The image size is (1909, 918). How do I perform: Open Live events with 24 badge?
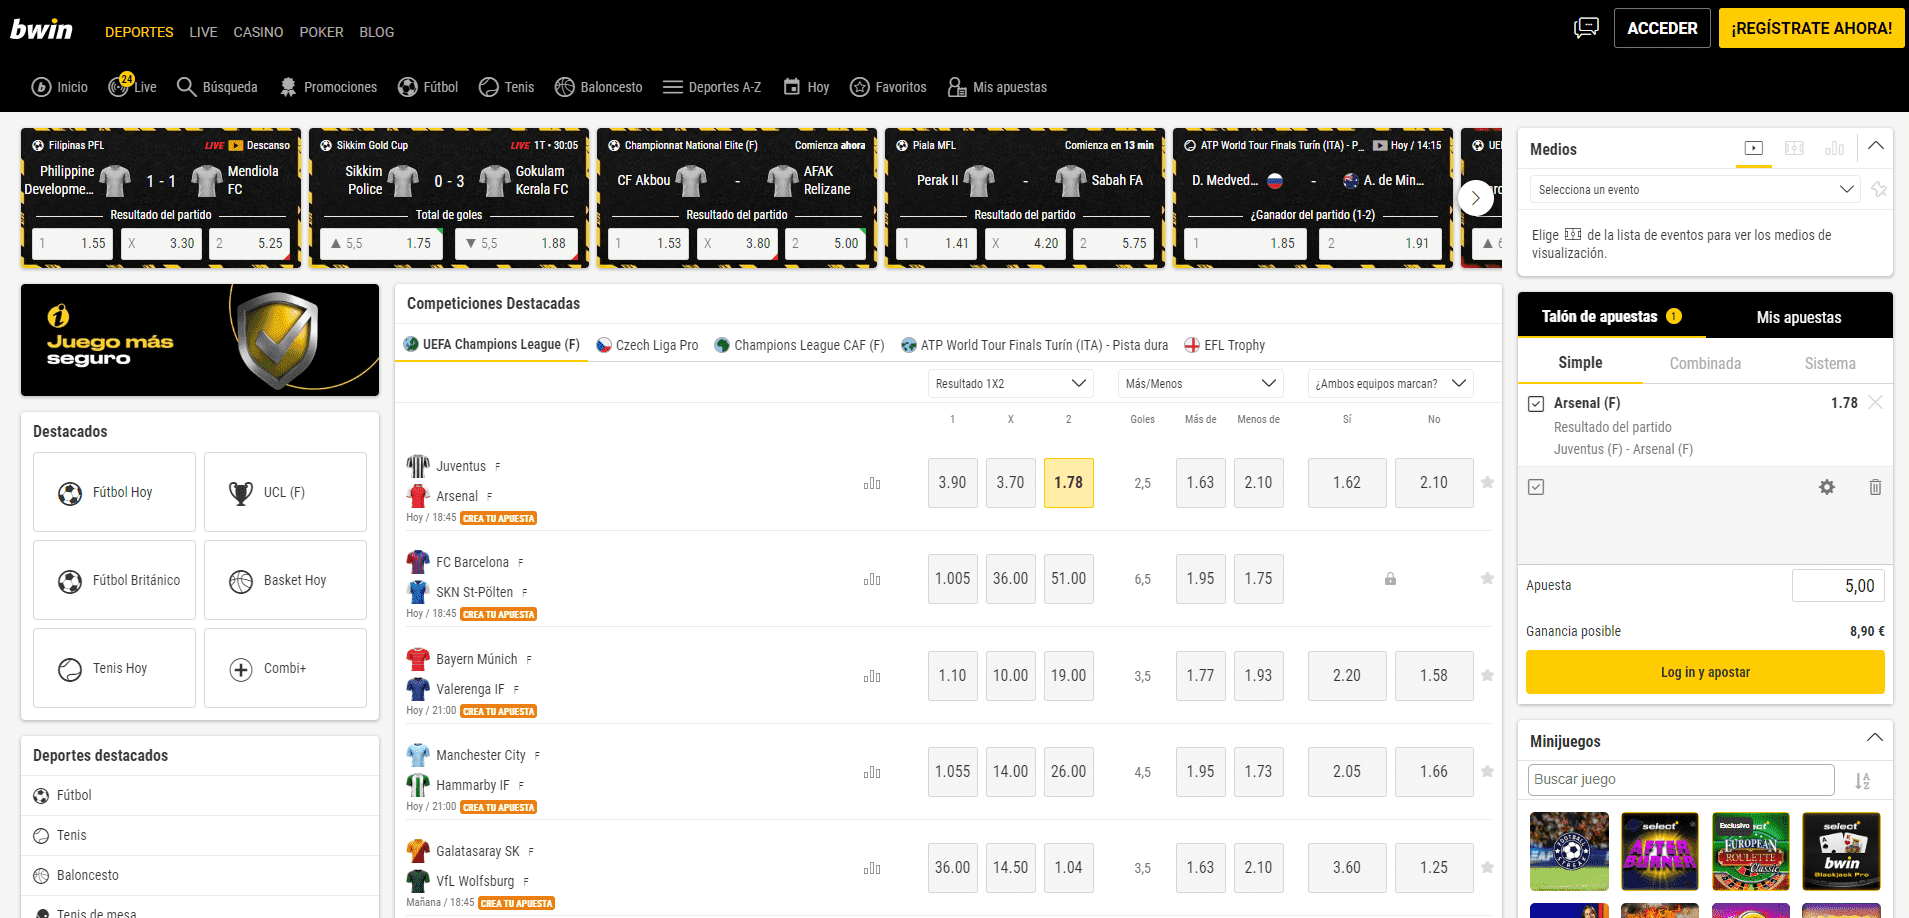(132, 86)
